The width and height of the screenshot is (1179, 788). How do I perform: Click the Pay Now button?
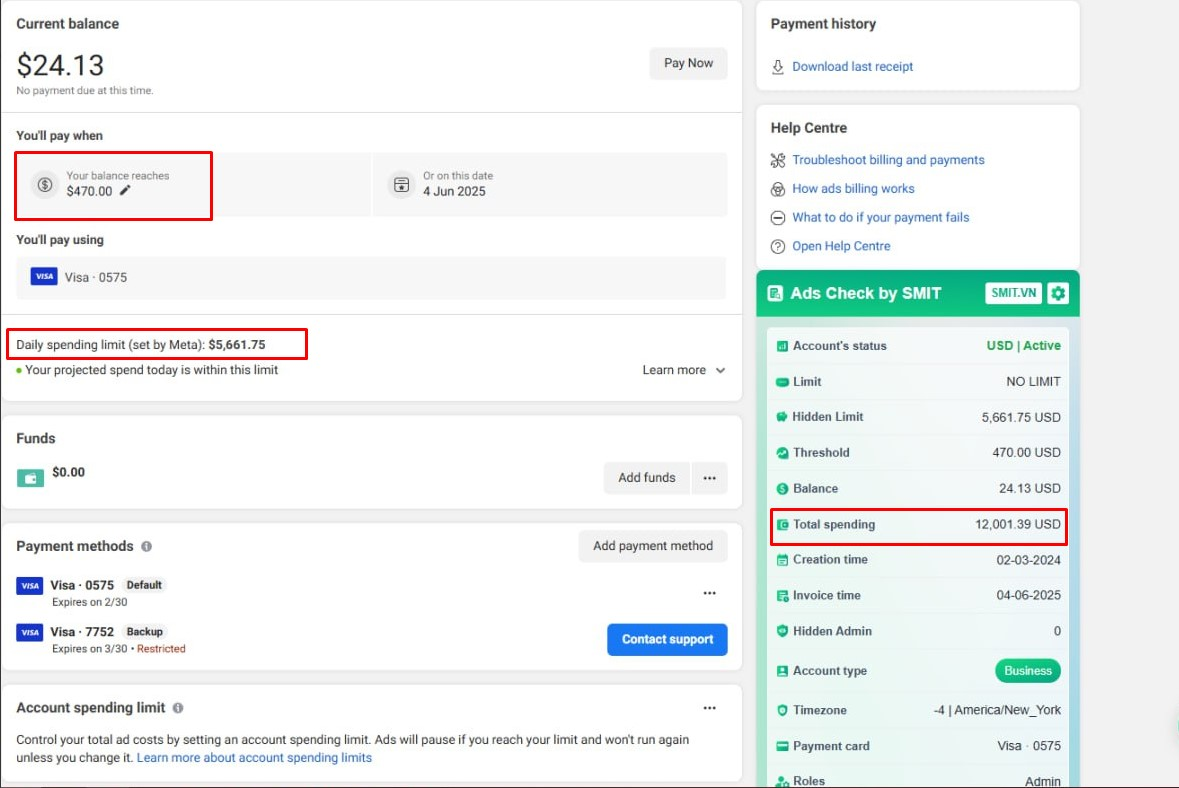(688, 63)
